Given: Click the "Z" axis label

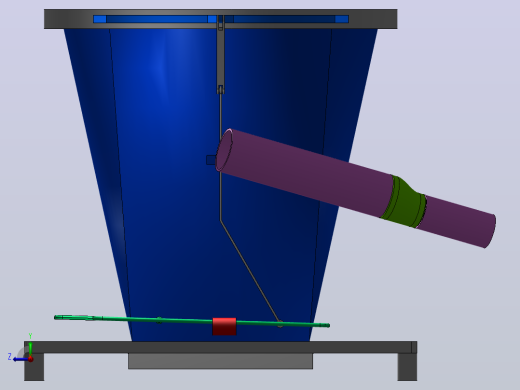Looking at the screenshot, I should coord(10,357).
